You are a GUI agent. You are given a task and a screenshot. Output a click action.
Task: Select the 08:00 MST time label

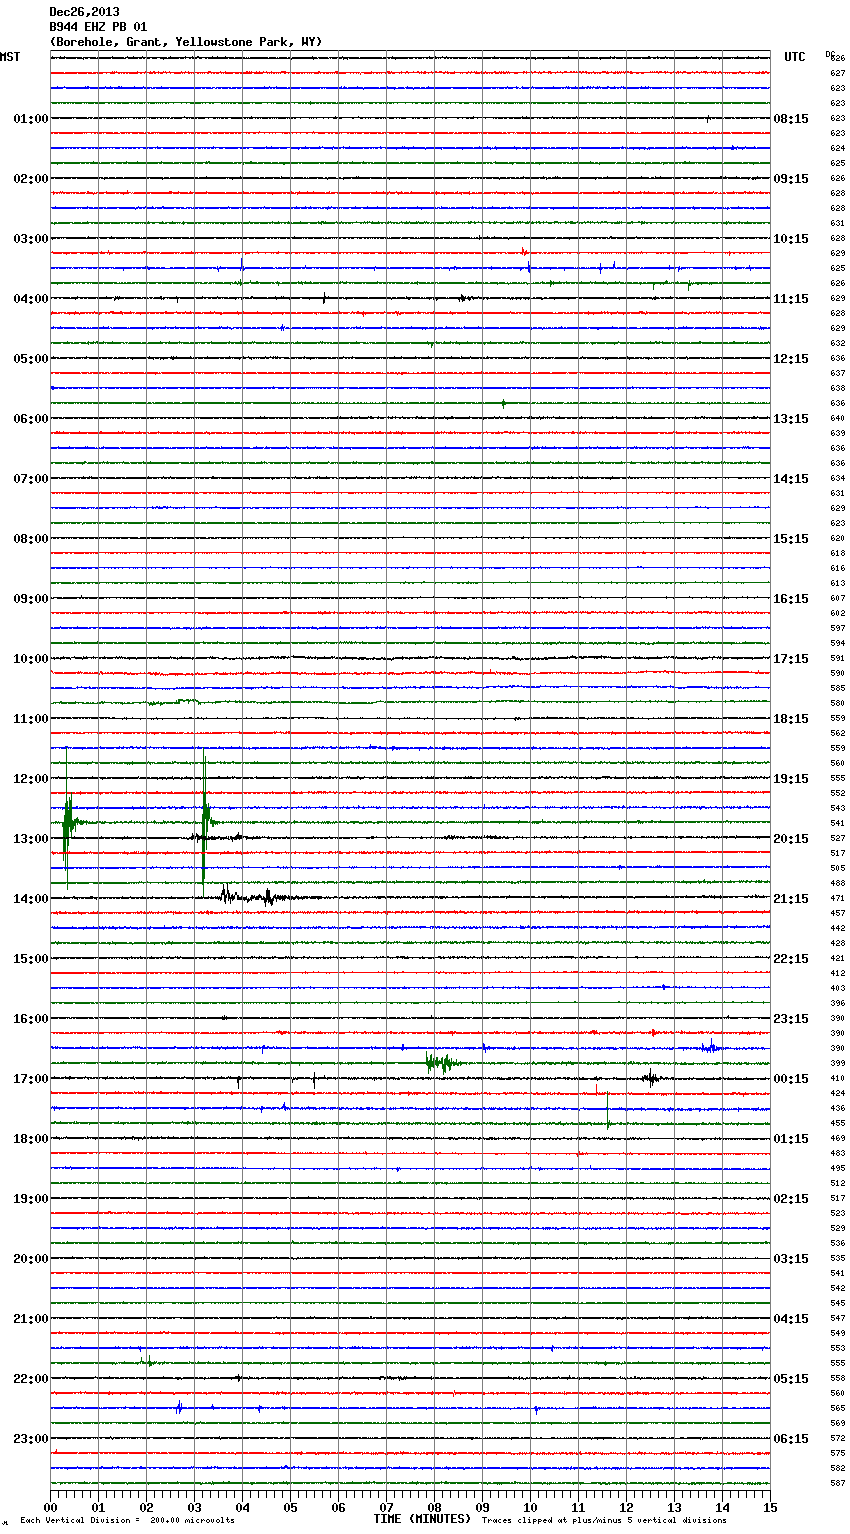click(31, 539)
